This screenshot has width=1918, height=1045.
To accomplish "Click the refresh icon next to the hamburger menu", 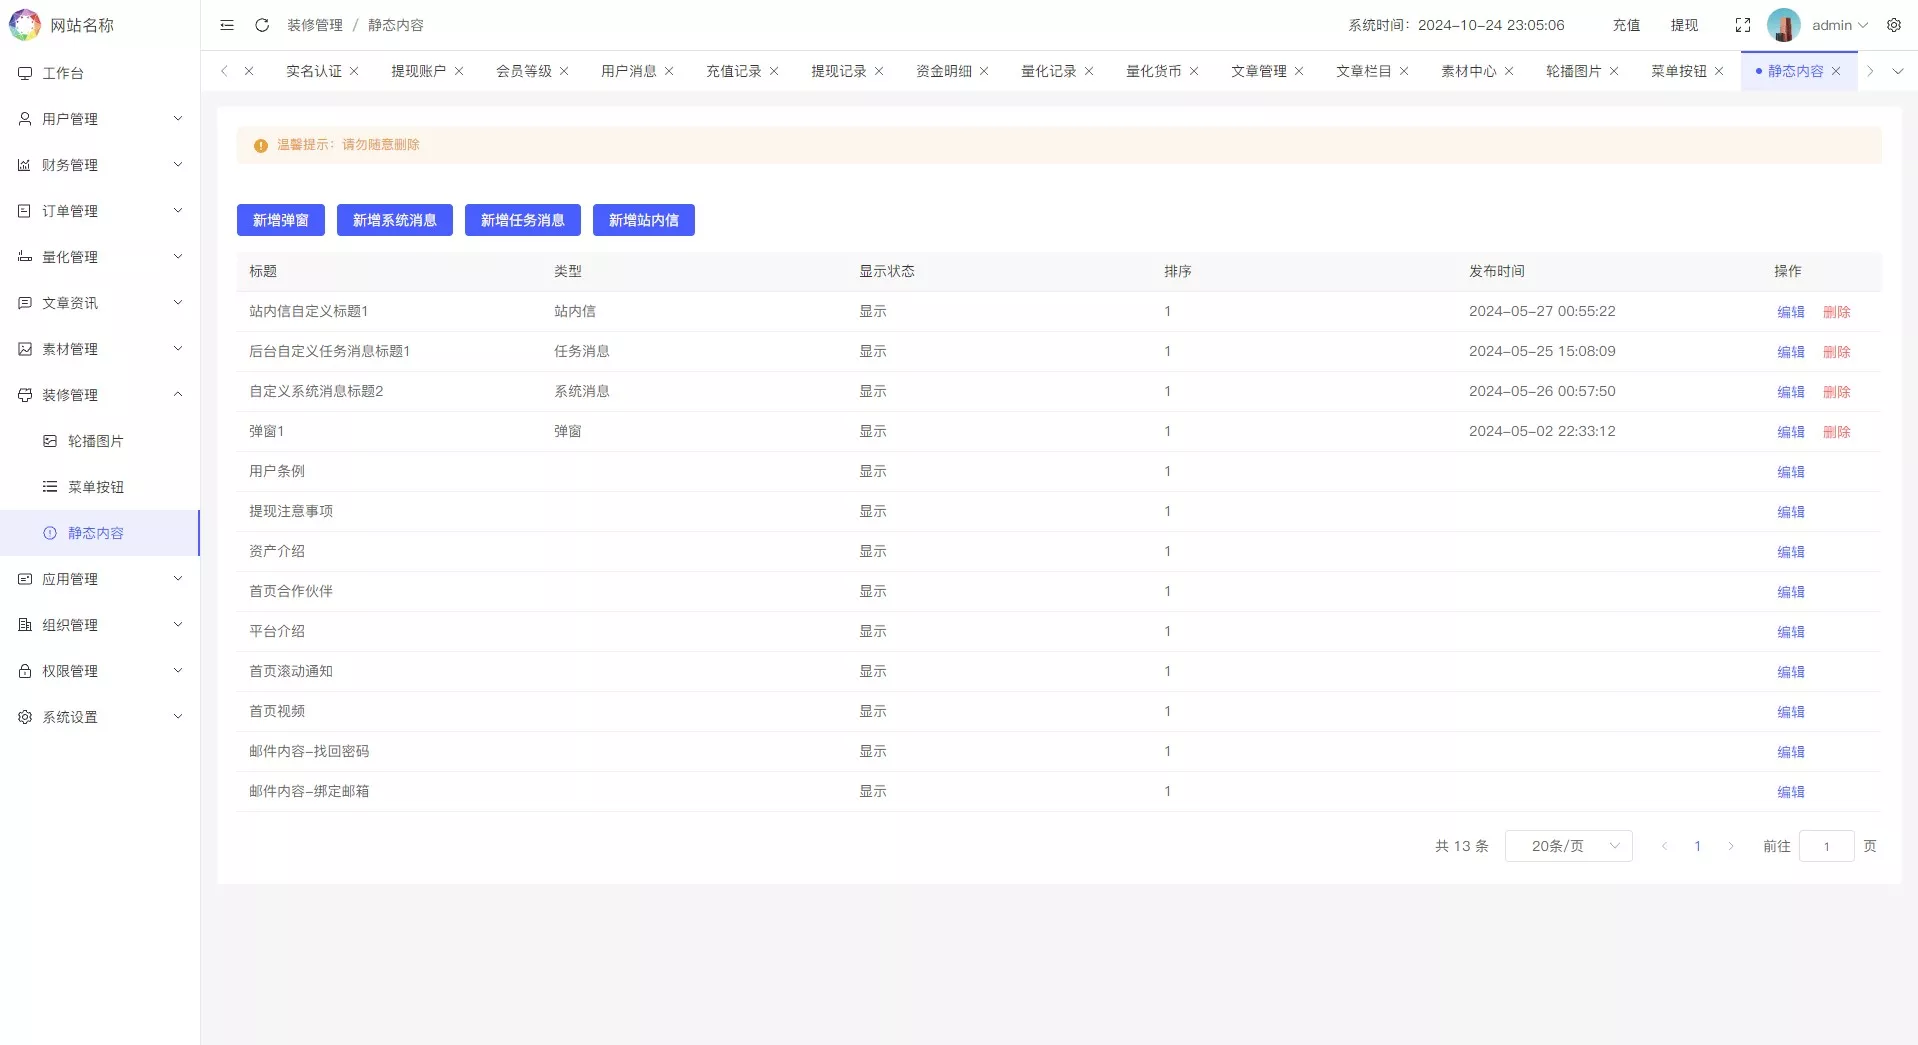I will click(x=261, y=25).
